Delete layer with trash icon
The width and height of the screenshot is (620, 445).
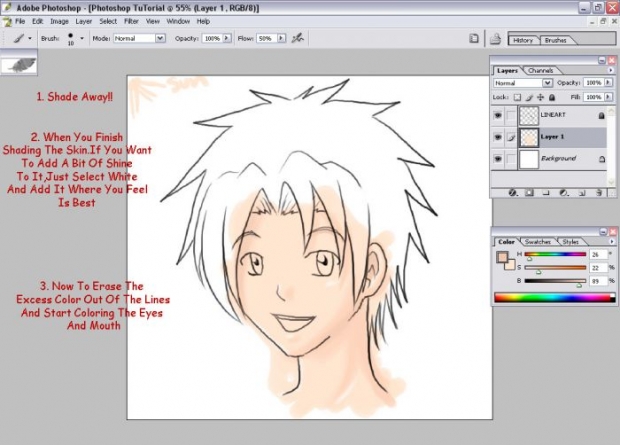click(x=599, y=193)
